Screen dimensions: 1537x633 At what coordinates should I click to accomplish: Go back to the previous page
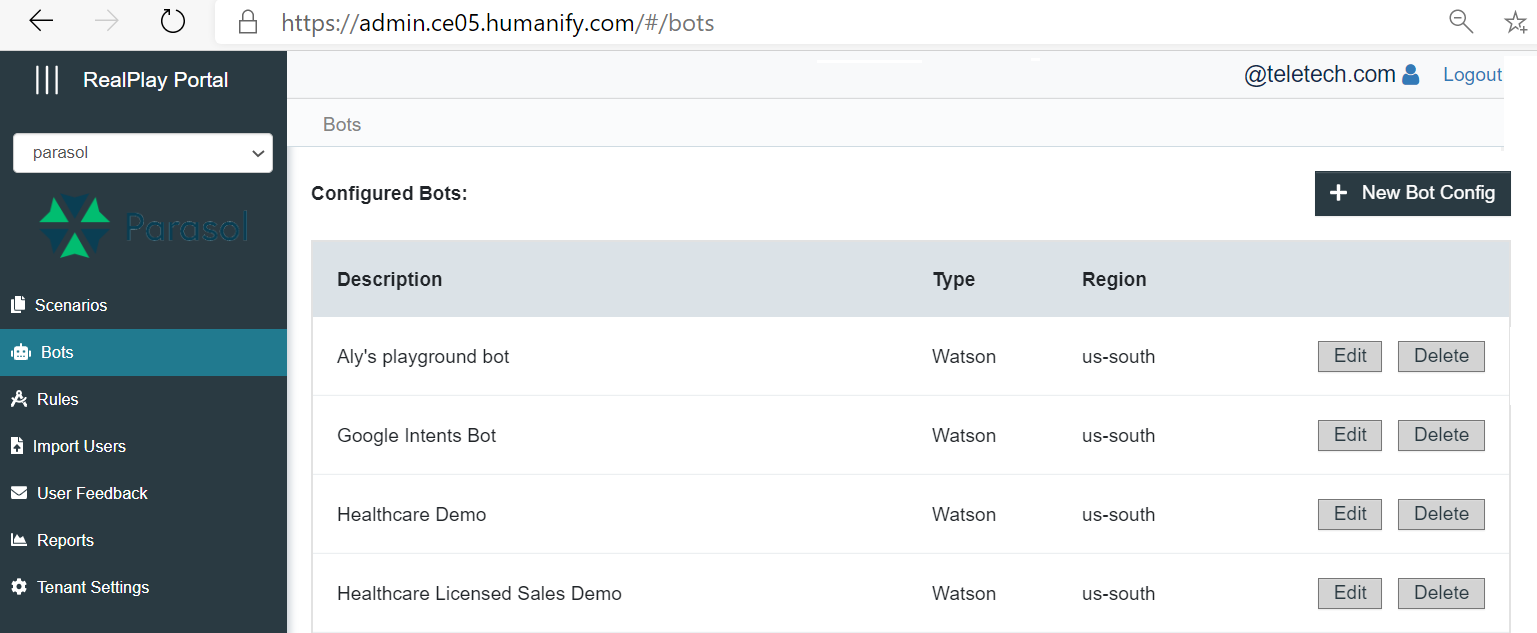click(41, 21)
